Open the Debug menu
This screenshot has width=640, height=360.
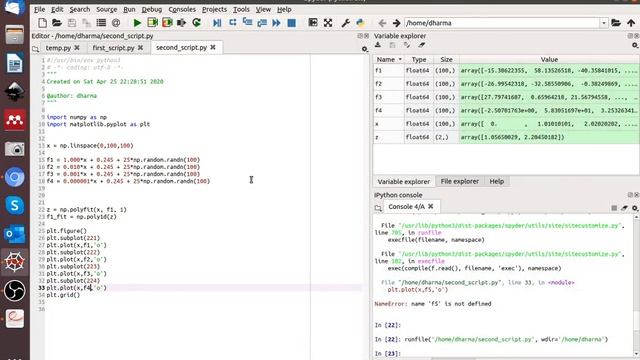pyautogui.click(x=151, y=9)
